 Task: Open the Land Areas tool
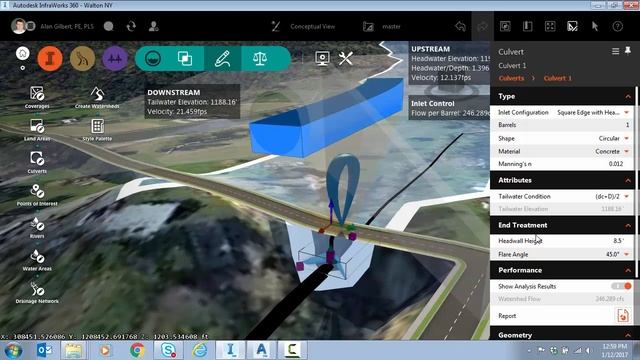click(37, 130)
